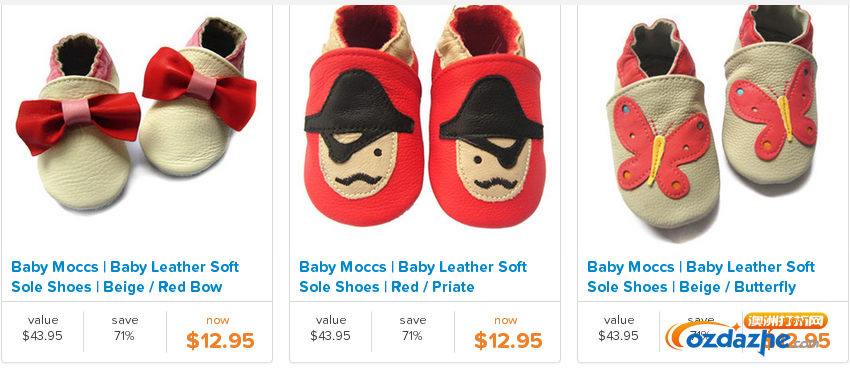Click the orange 'now' label on Priate card
Viewport: 850px width, 368px height.
tap(506, 320)
